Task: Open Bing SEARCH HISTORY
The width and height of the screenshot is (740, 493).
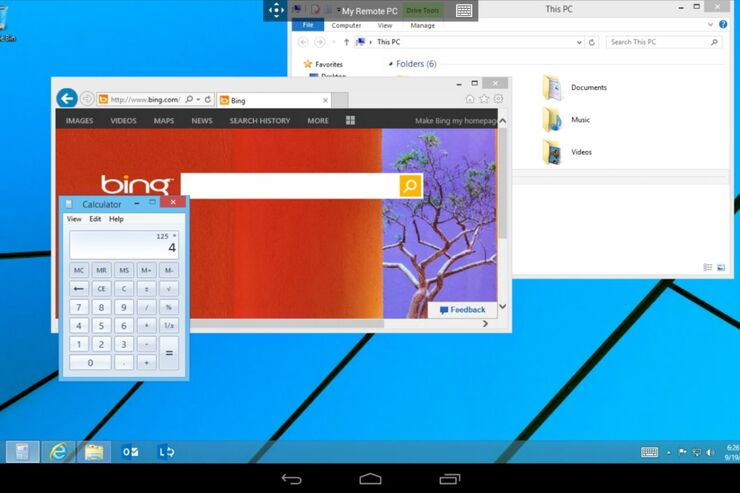Action: pos(260,121)
